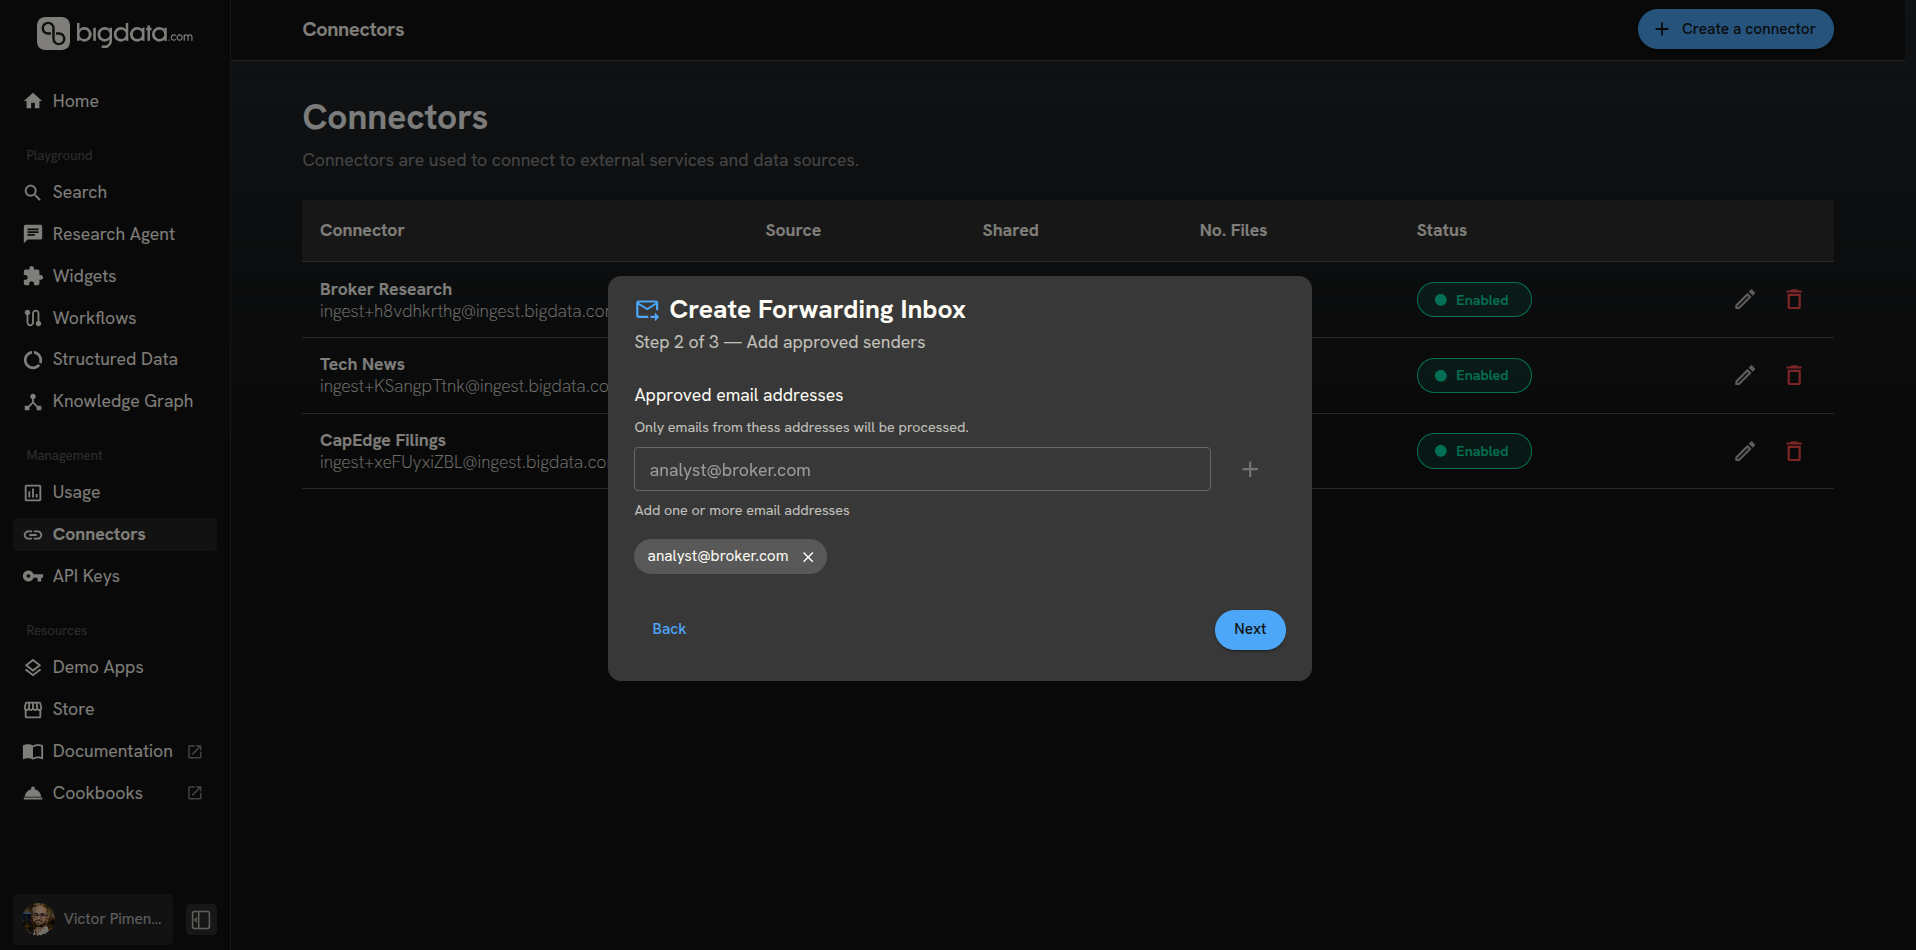Click the forwarding inbox mail icon
Image resolution: width=1916 pixels, height=950 pixels.
coord(647,310)
